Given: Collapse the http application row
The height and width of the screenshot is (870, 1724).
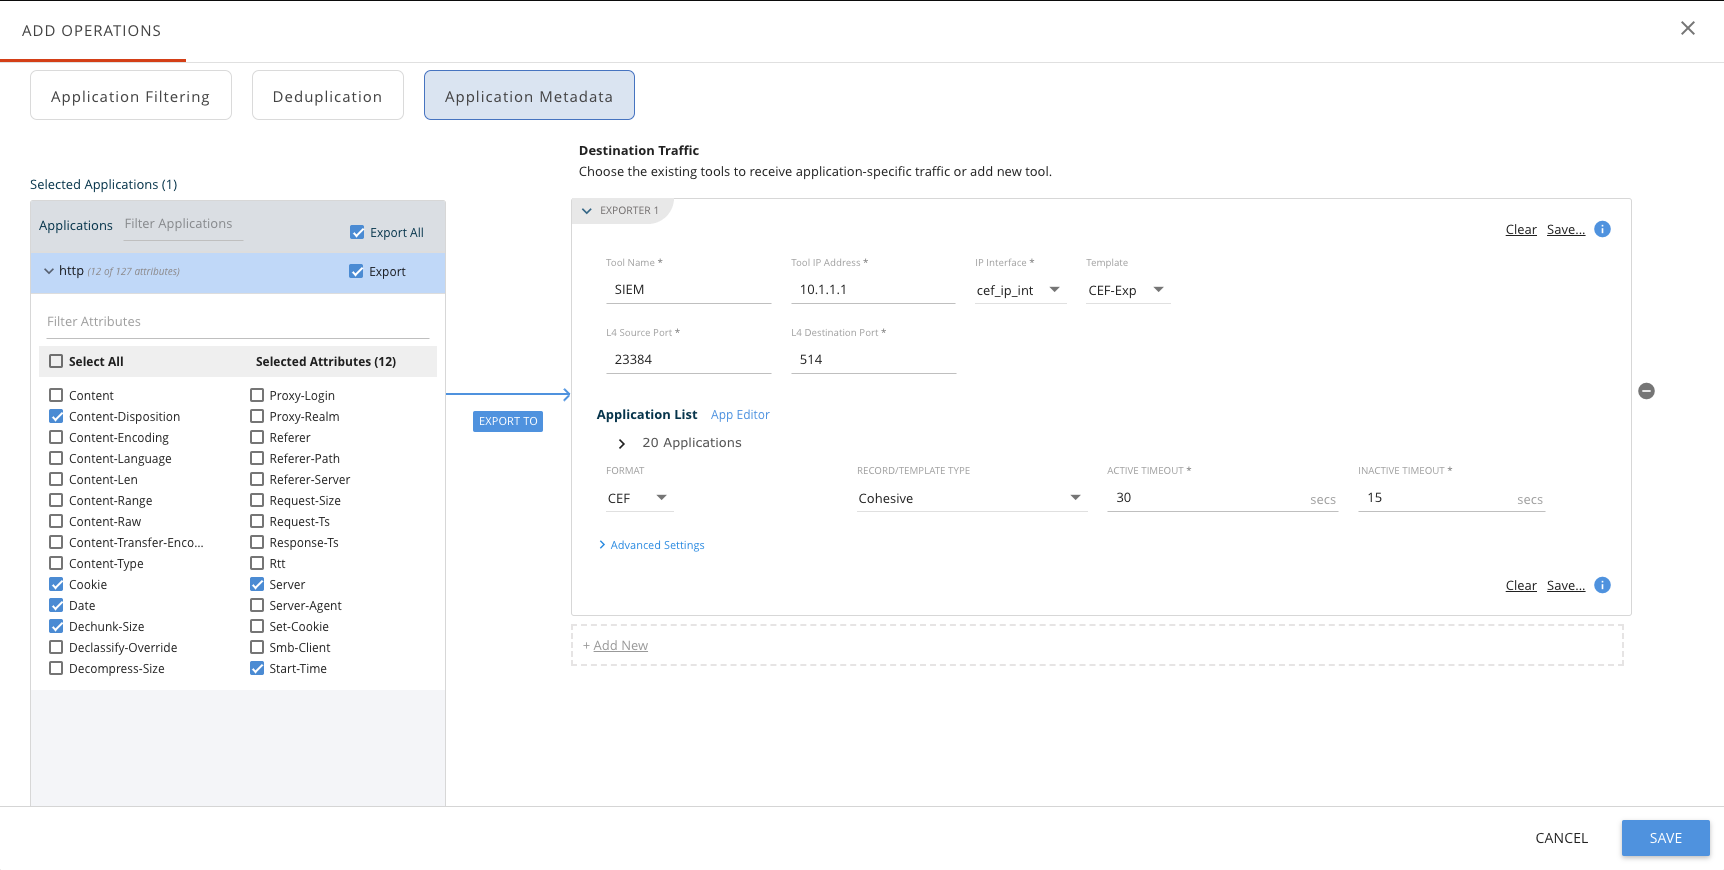Looking at the screenshot, I should coord(48,271).
